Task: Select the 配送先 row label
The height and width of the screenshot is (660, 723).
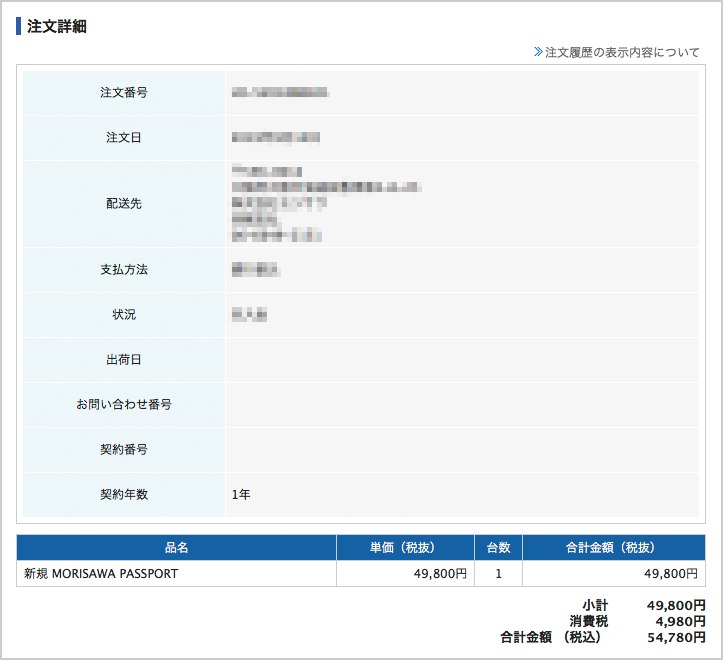Action: tap(124, 203)
